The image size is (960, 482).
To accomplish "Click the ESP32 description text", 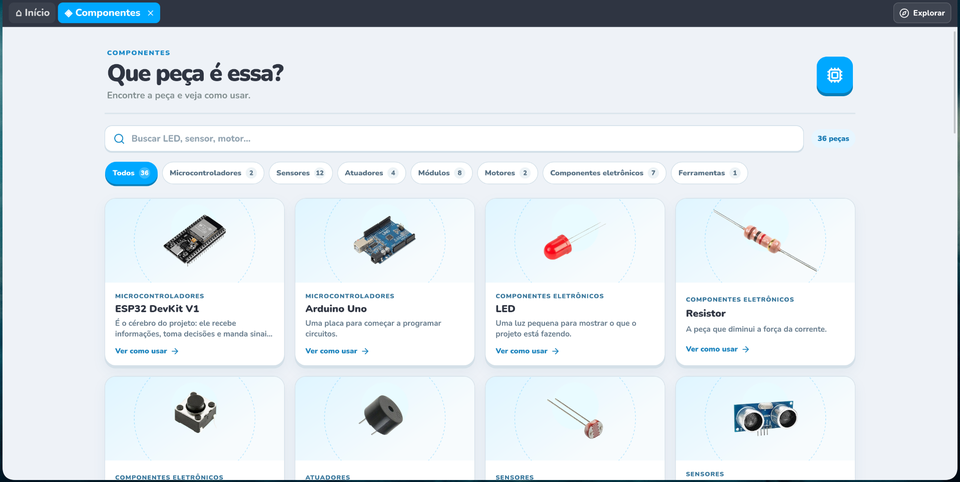I will click(x=194, y=329).
